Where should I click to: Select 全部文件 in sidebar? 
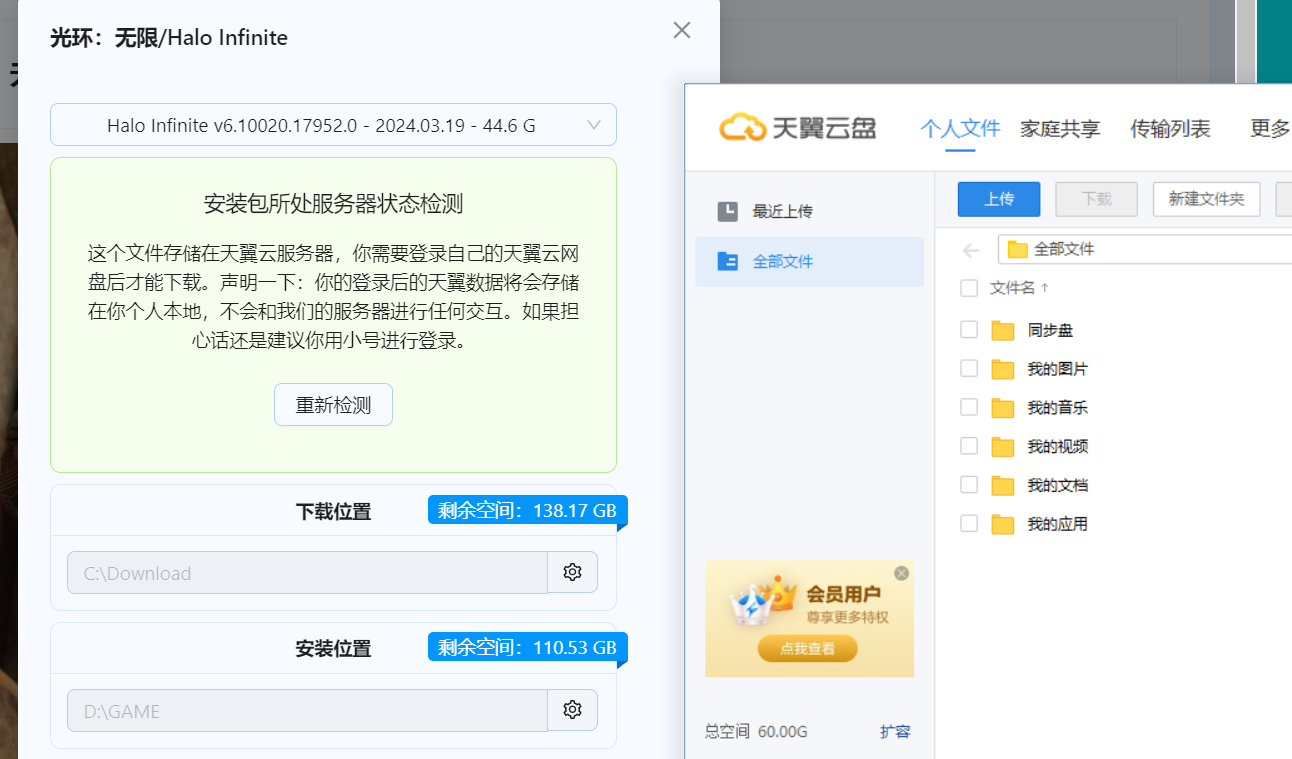pos(809,261)
